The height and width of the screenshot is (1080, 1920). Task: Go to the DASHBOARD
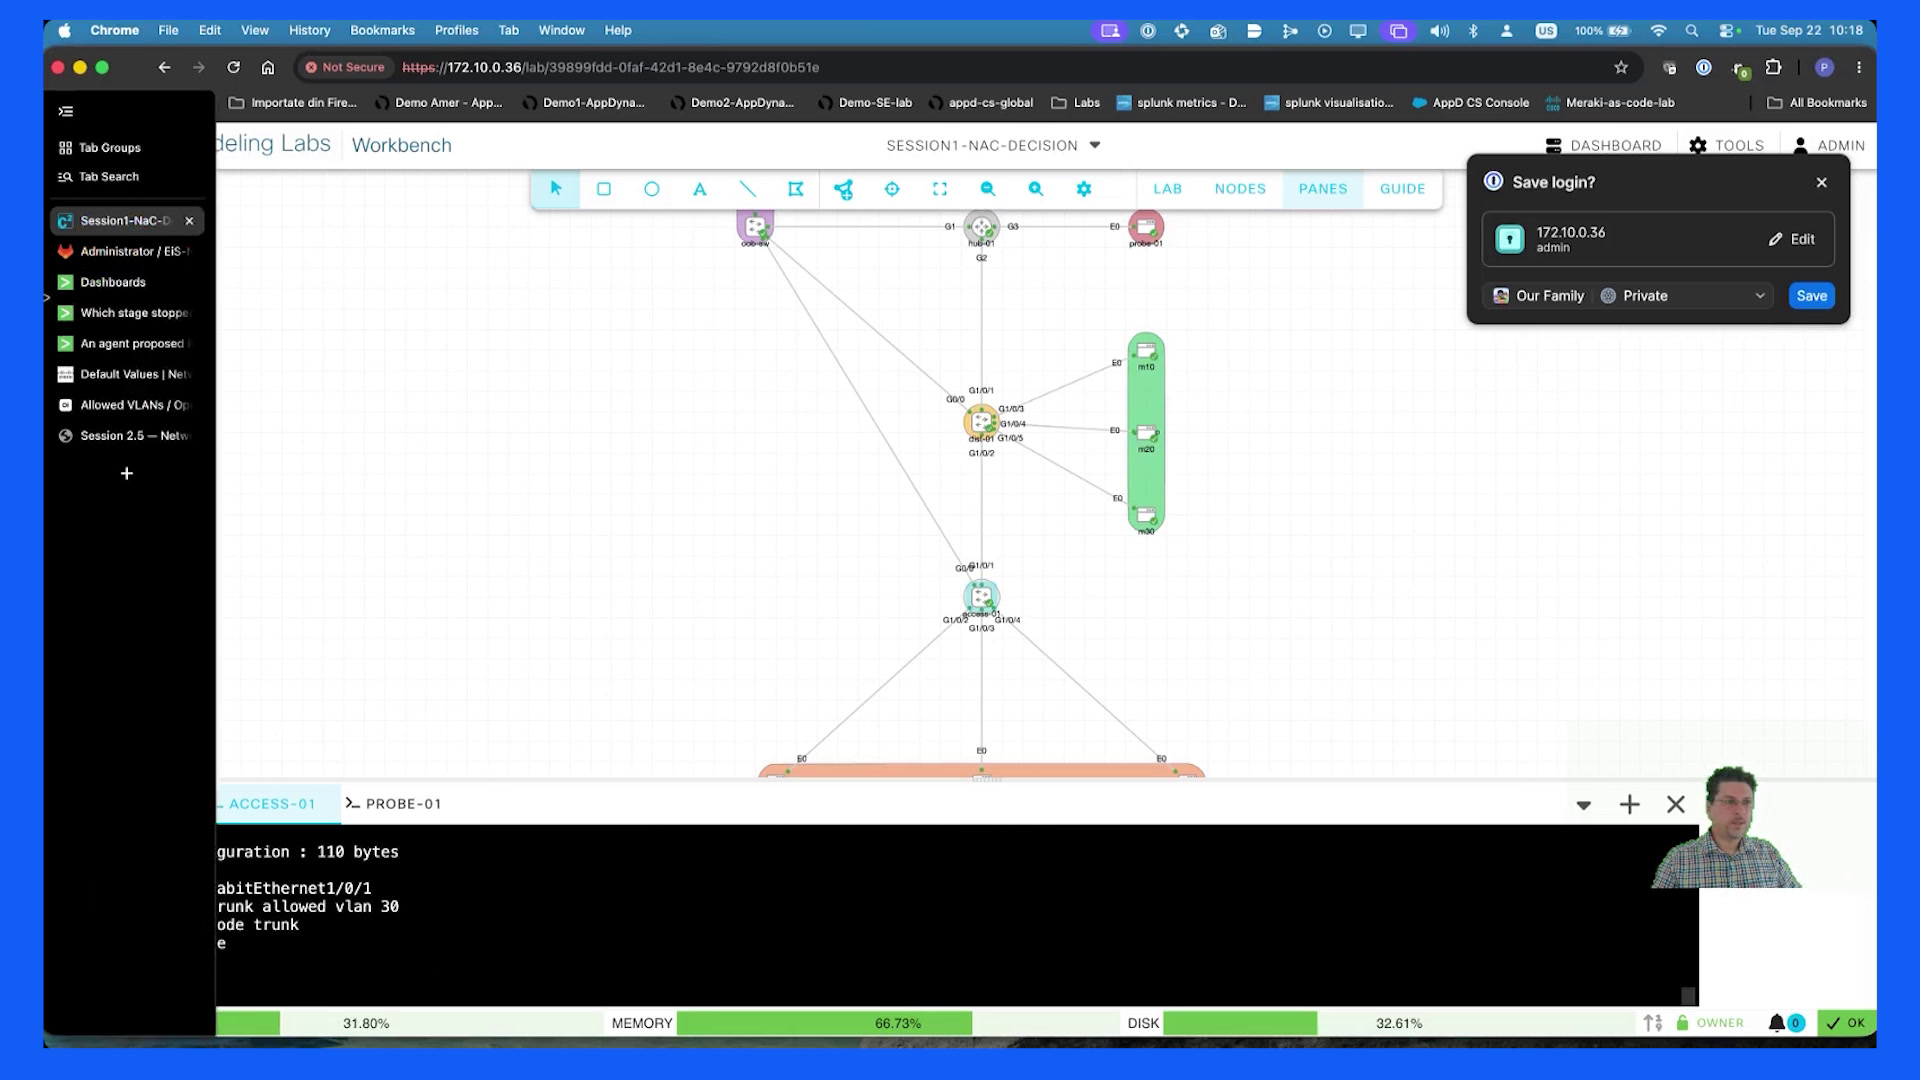[x=1603, y=145]
